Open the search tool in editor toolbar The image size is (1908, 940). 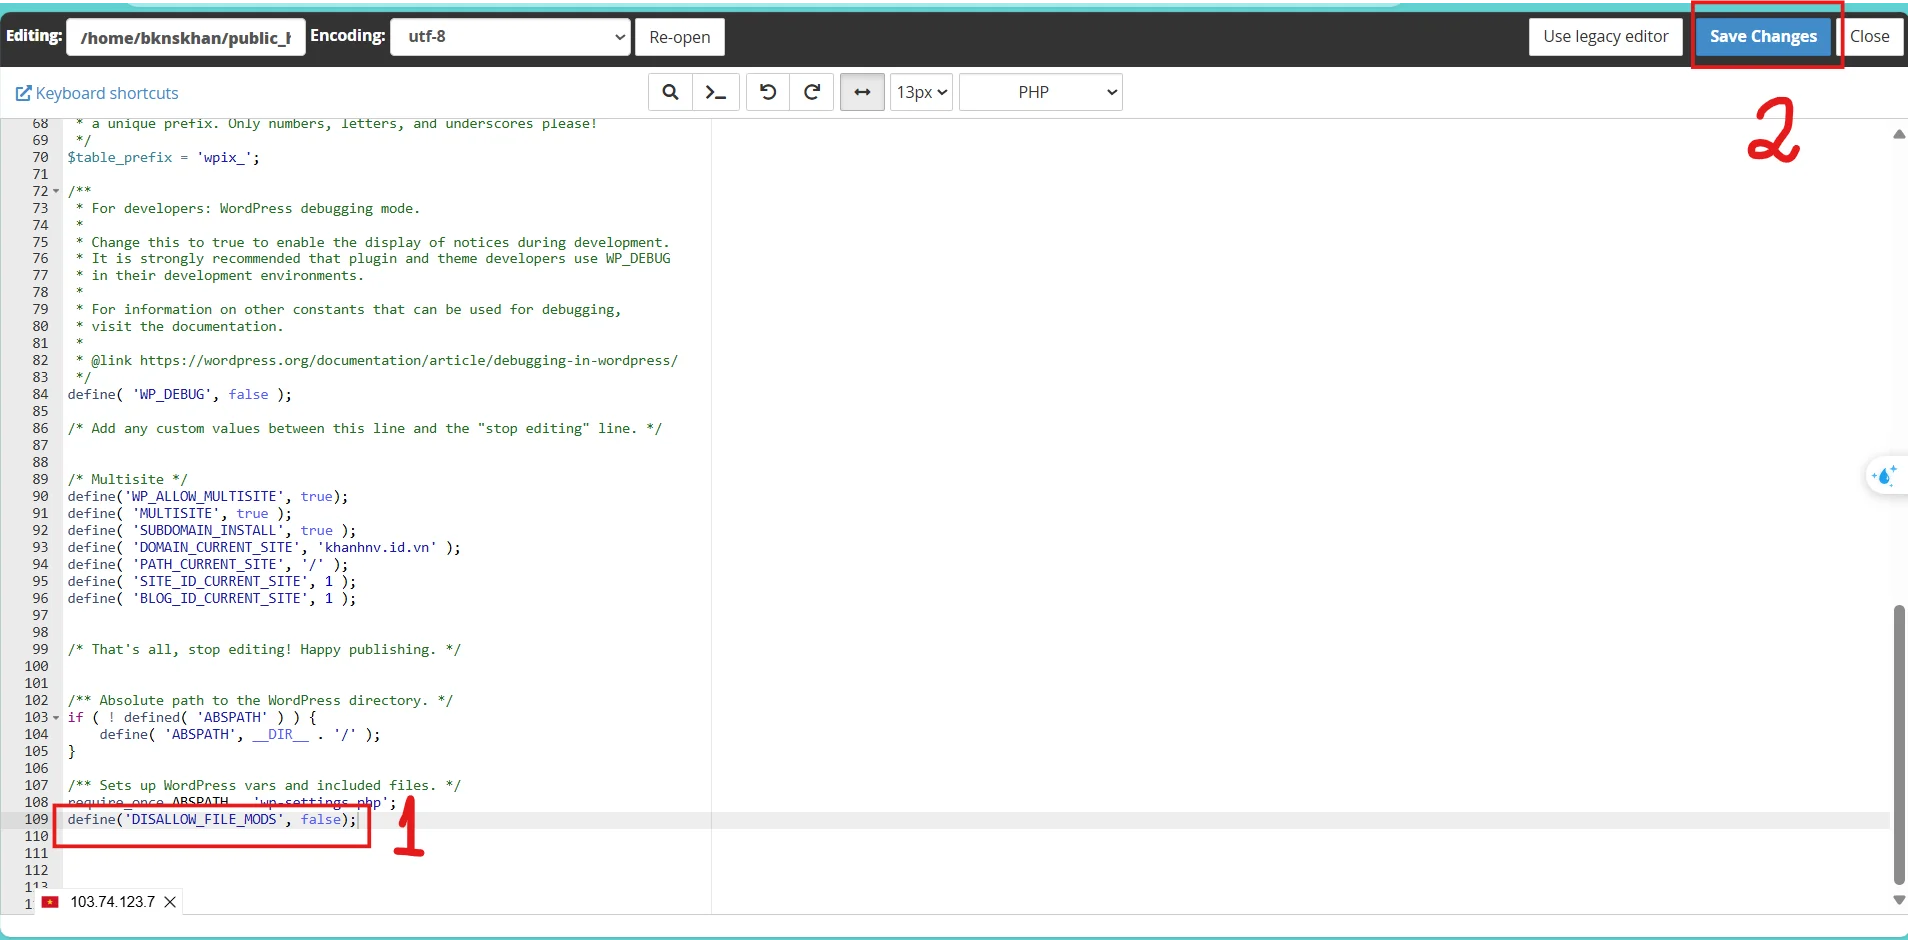(x=670, y=92)
